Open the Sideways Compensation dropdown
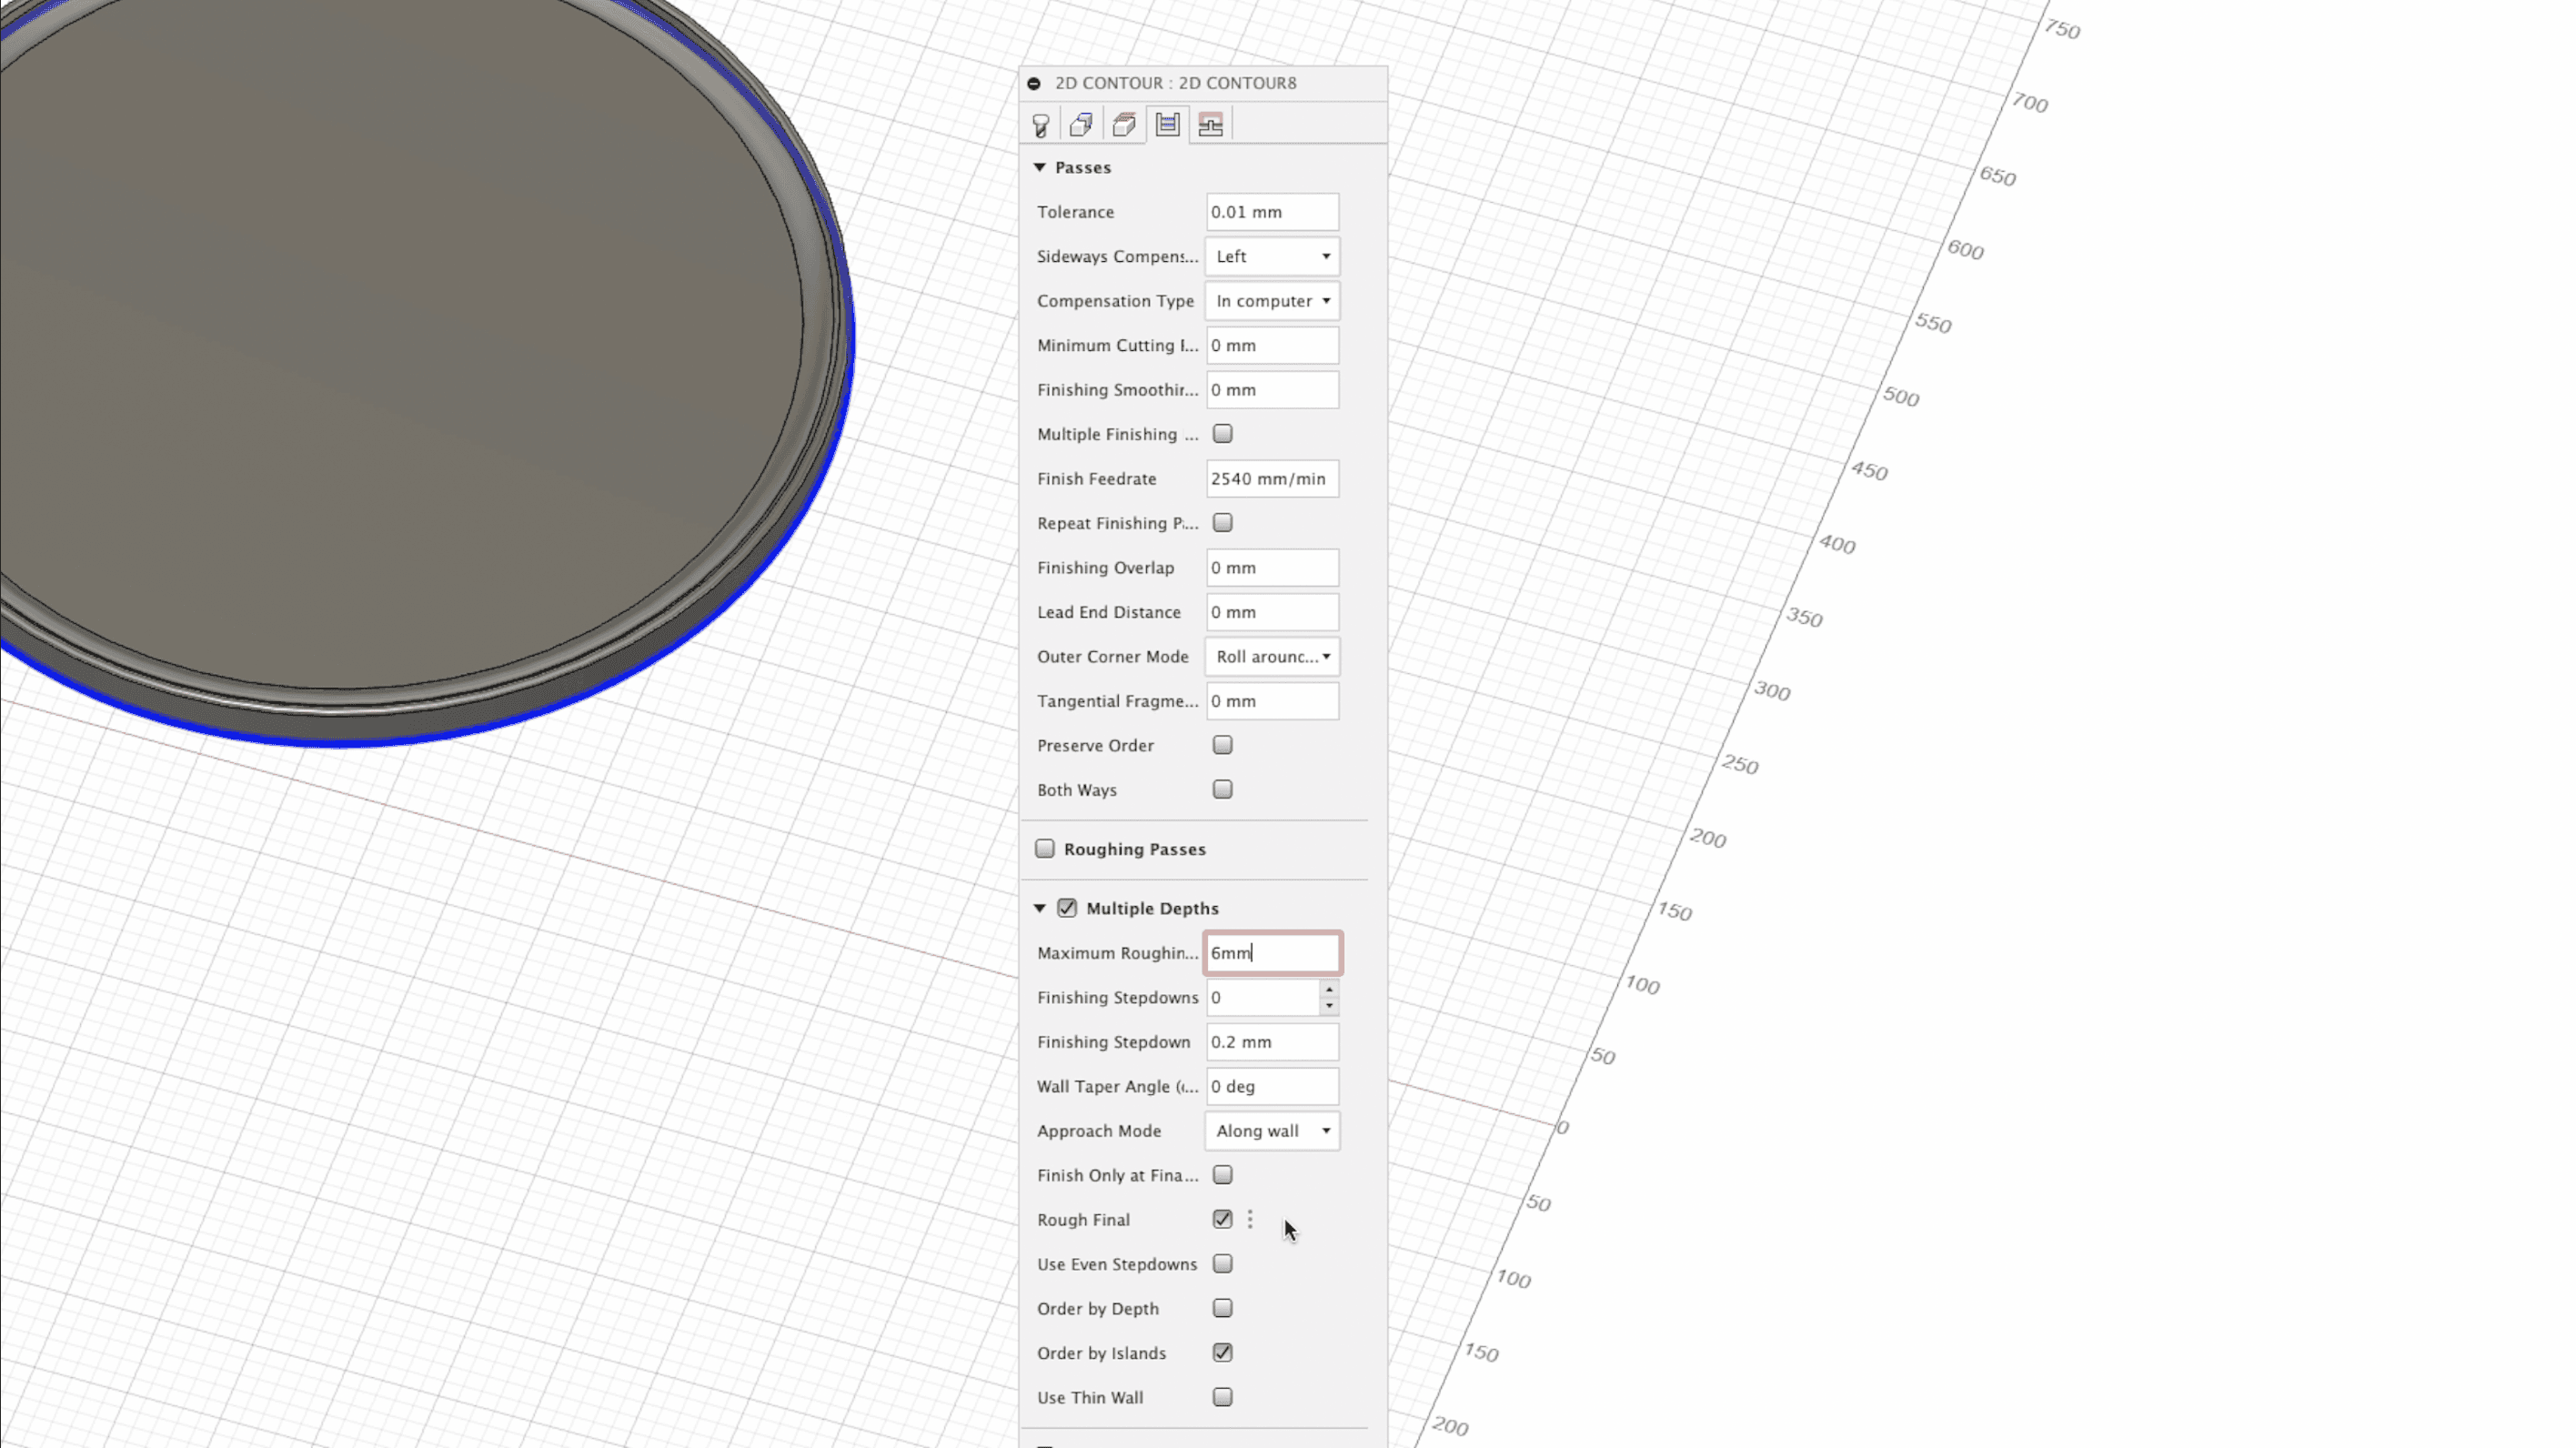 tap(1272, 257)
